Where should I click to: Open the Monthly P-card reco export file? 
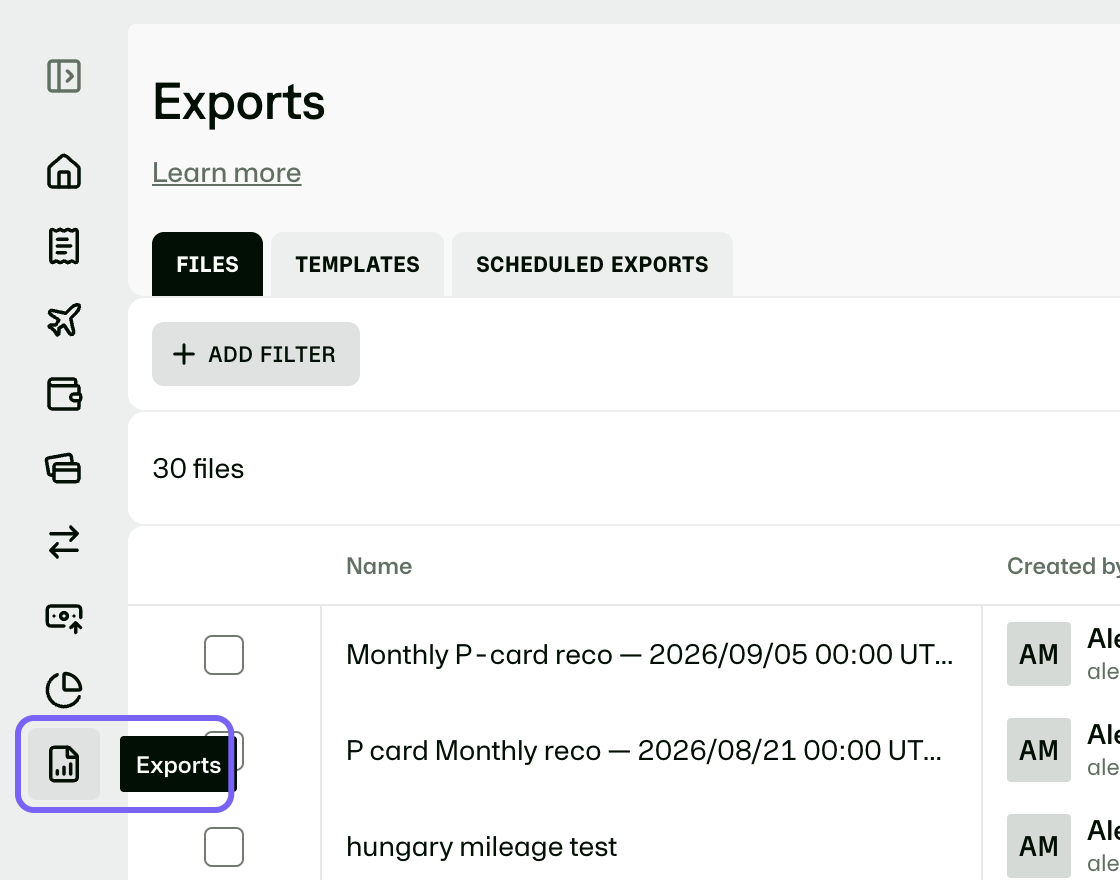point(649,654)
